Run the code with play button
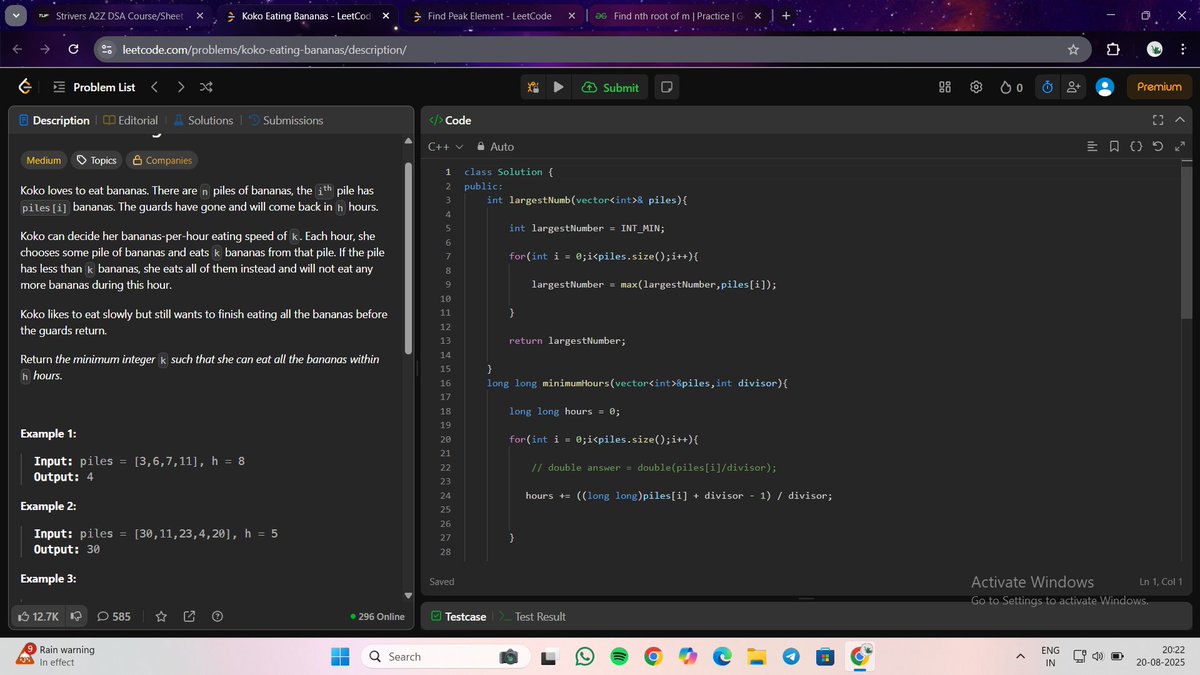This screenshot has height=675, width=1200. coord(558,87)
